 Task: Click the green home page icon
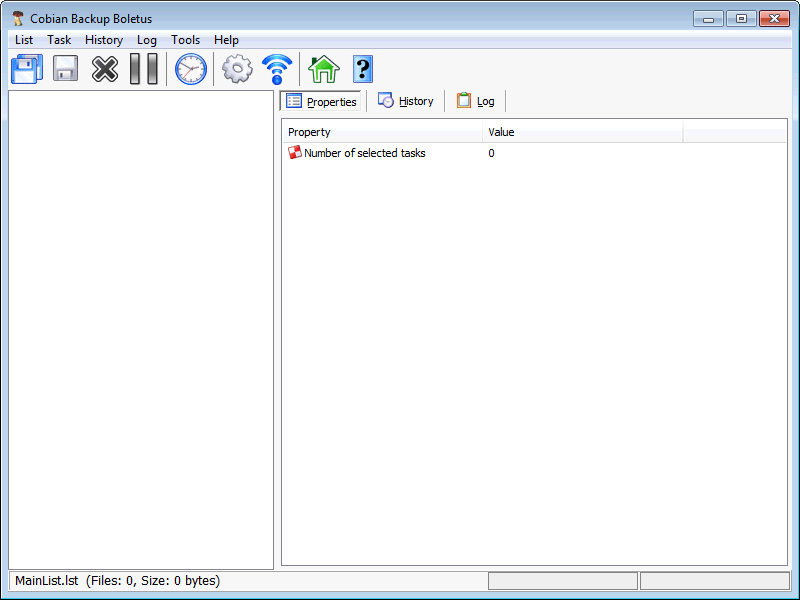[324, 69]
